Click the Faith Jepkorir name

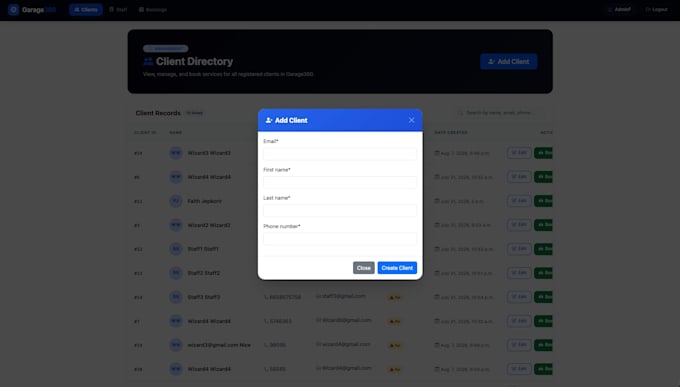coord(204,201)
